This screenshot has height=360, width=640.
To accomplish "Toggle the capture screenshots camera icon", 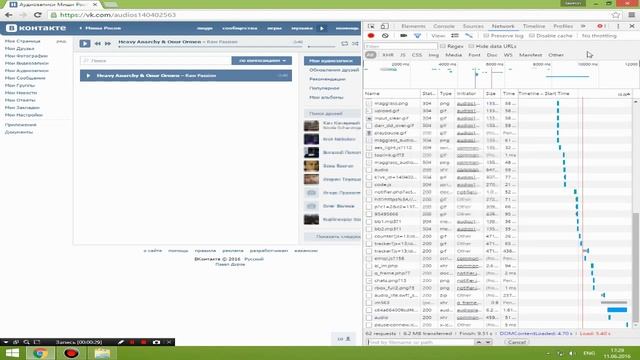I will coord(403,36).
